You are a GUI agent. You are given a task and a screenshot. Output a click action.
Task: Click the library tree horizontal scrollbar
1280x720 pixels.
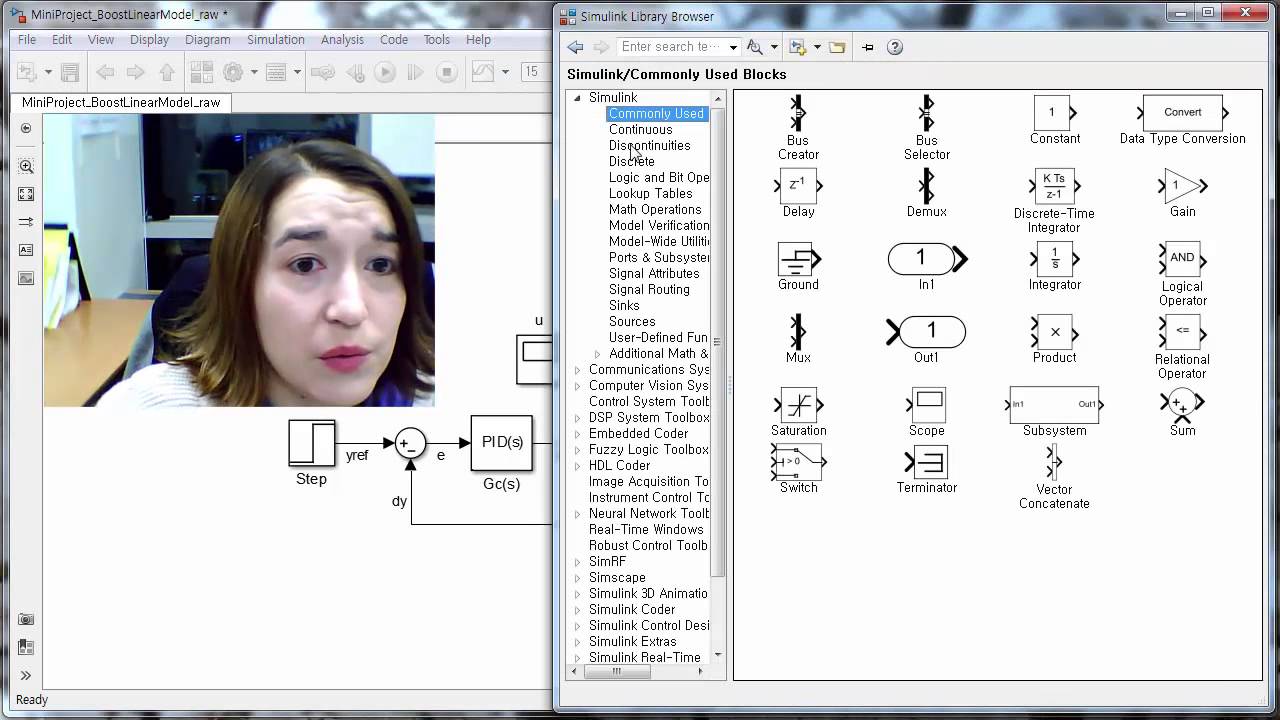pyautogui.click(x=616, y=672)
